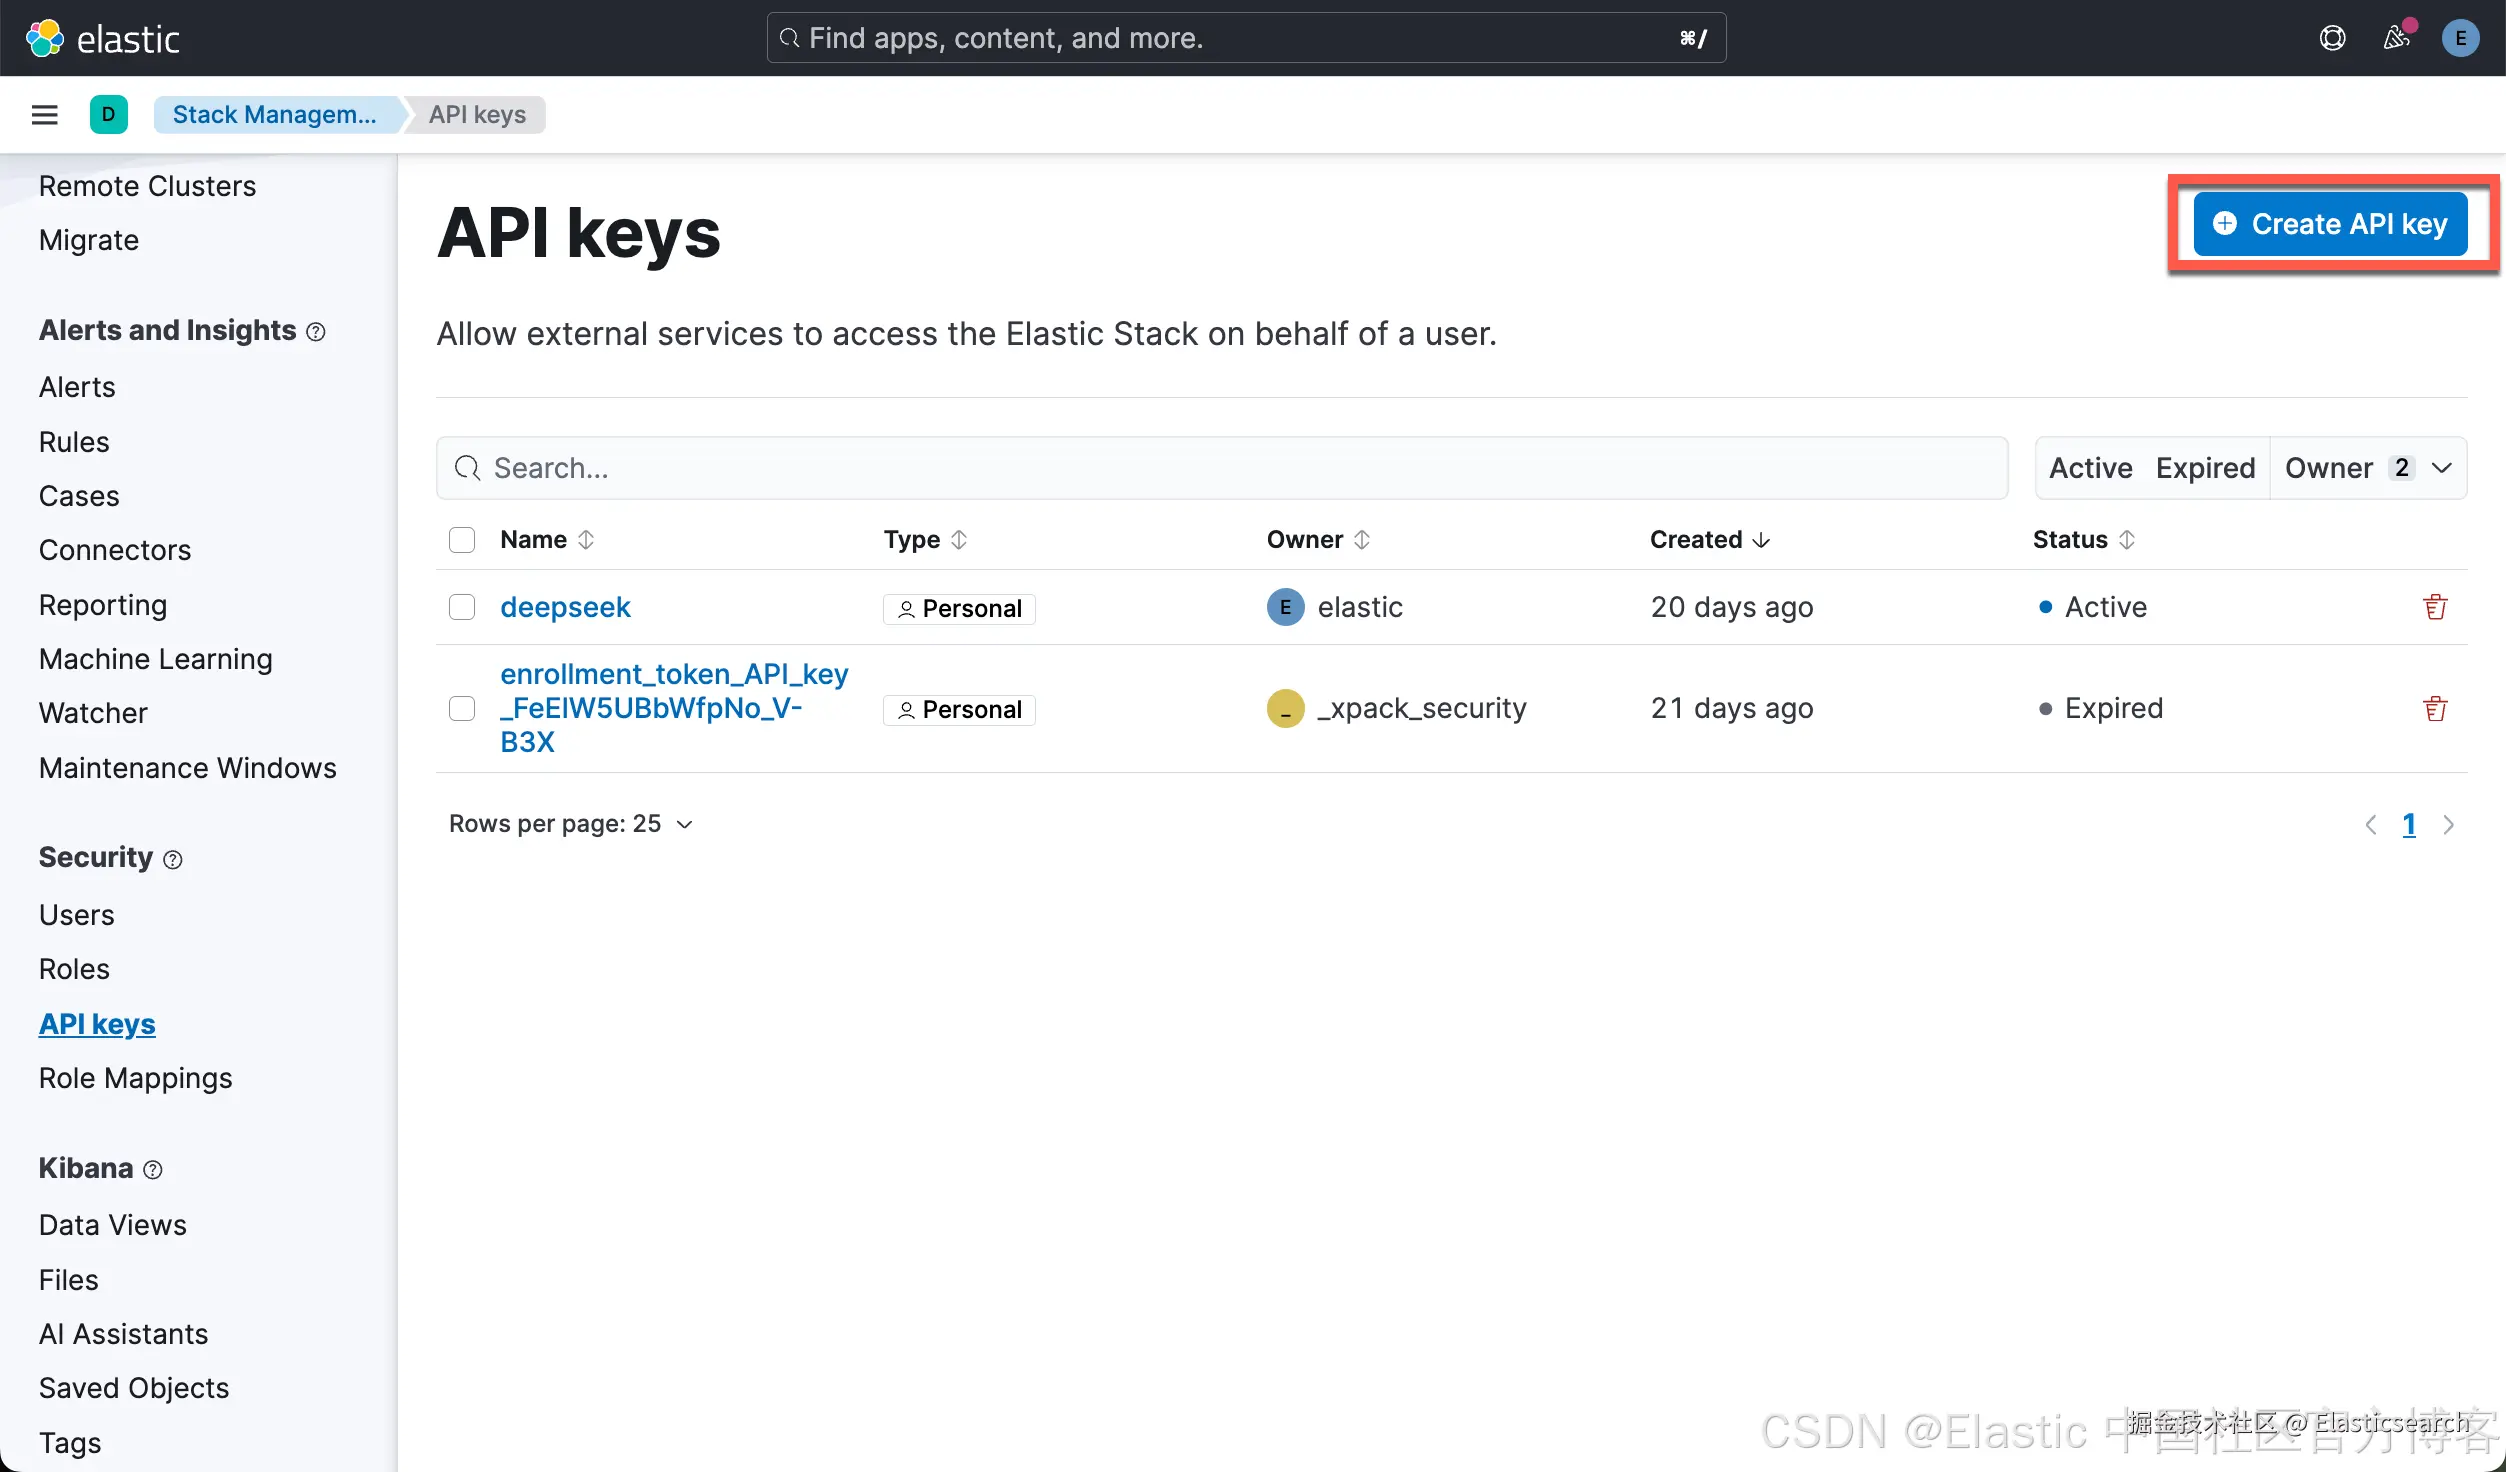This screenshot has height=1472, width=2506.
Task: Expand the Owner filter dropdown
Action: click(2367, 468)
